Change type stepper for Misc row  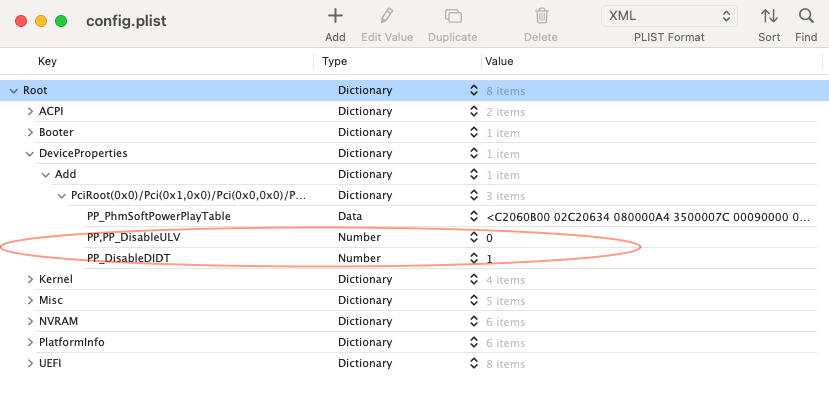tap(474, 300)
